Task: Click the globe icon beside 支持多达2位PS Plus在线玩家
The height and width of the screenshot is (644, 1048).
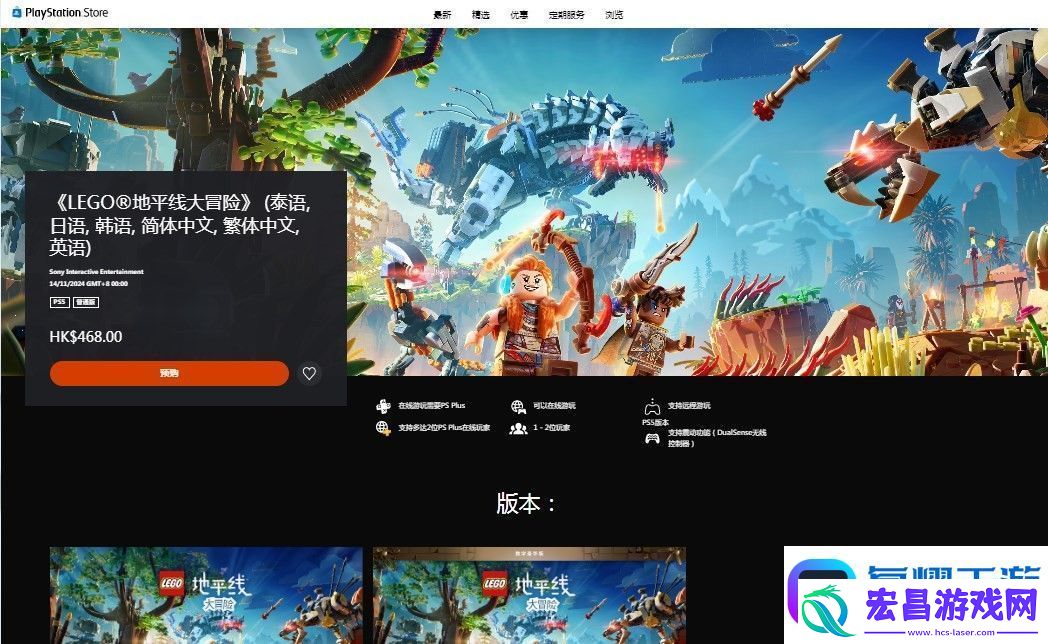Action: (383, 428)
